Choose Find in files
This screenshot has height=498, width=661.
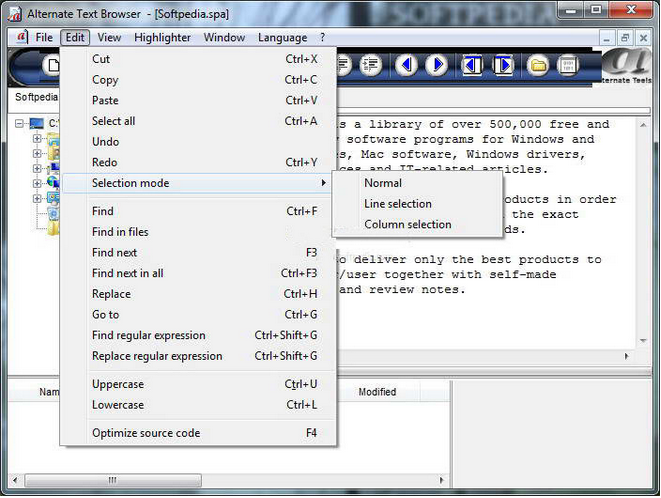199,232
